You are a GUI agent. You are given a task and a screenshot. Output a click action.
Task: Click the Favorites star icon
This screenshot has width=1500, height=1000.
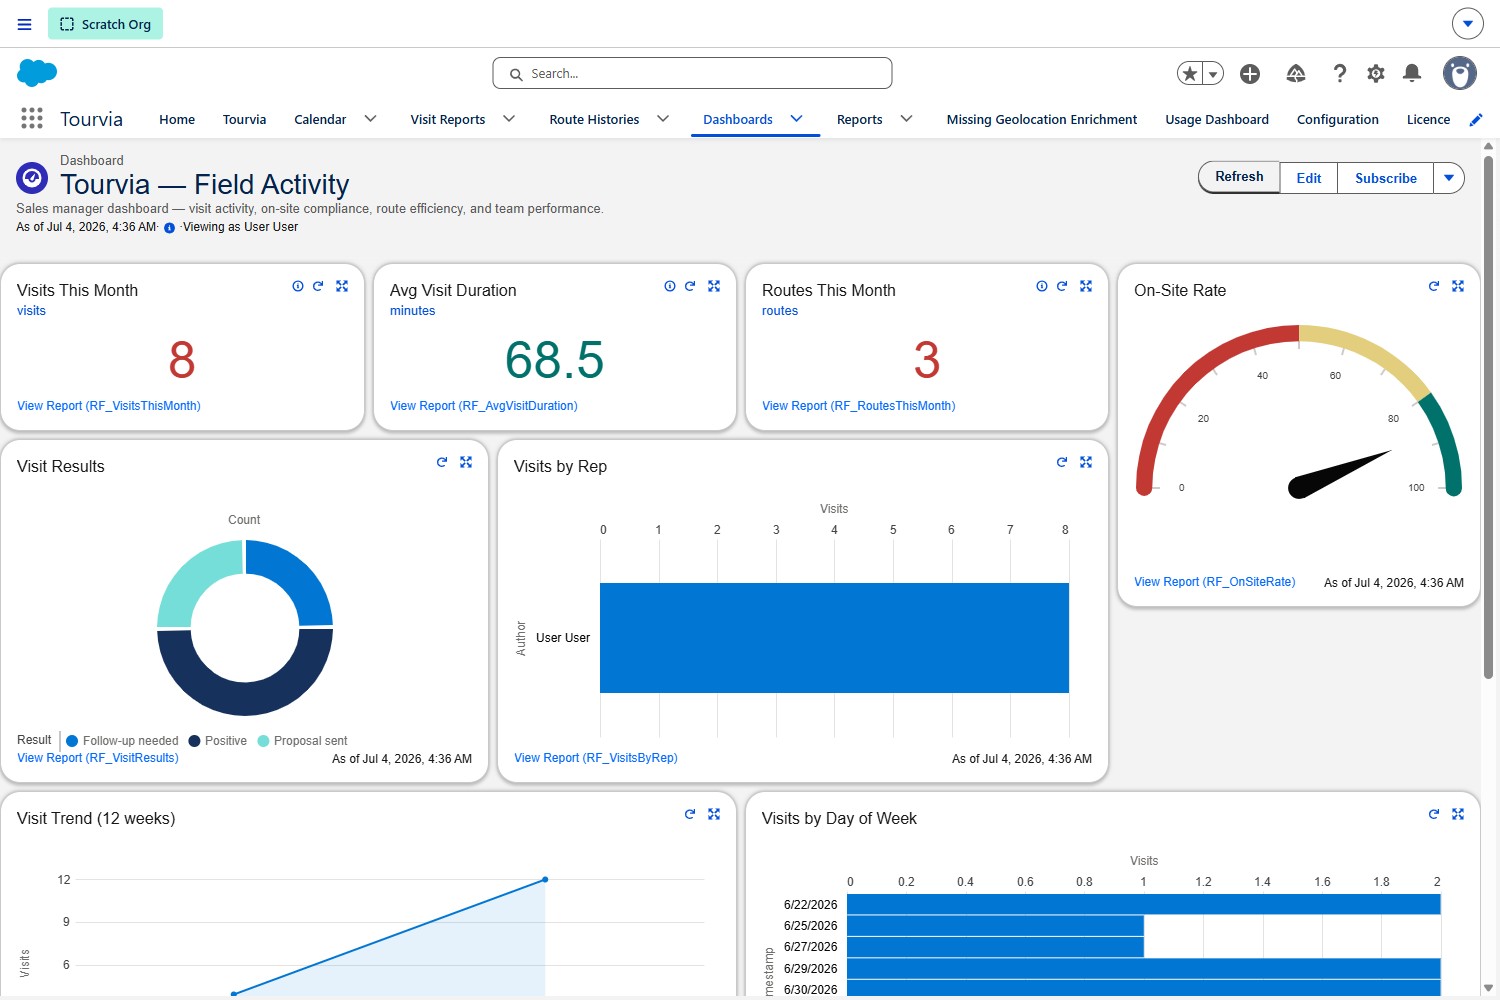point(1189,73)
